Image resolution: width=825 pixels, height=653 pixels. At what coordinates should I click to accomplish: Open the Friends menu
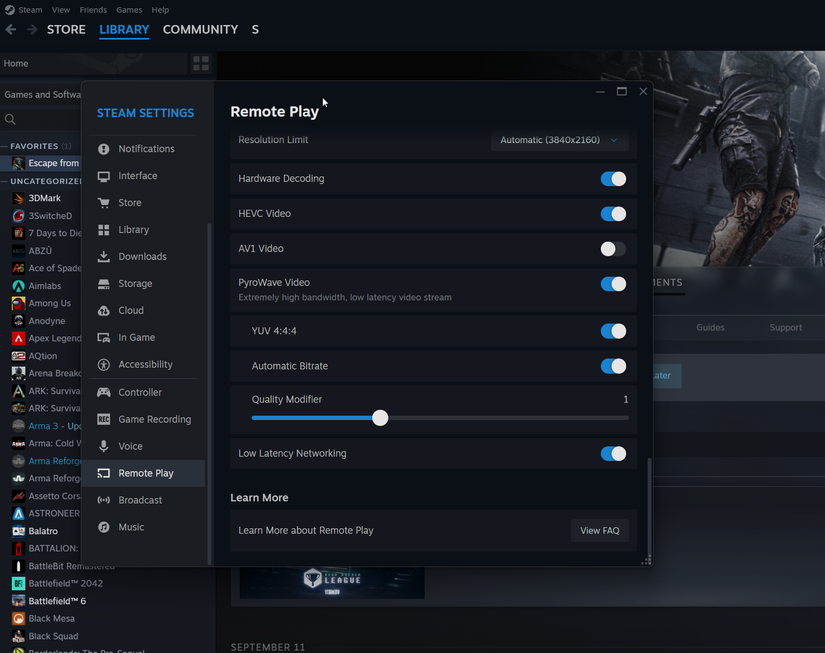(x=93, y=10)
